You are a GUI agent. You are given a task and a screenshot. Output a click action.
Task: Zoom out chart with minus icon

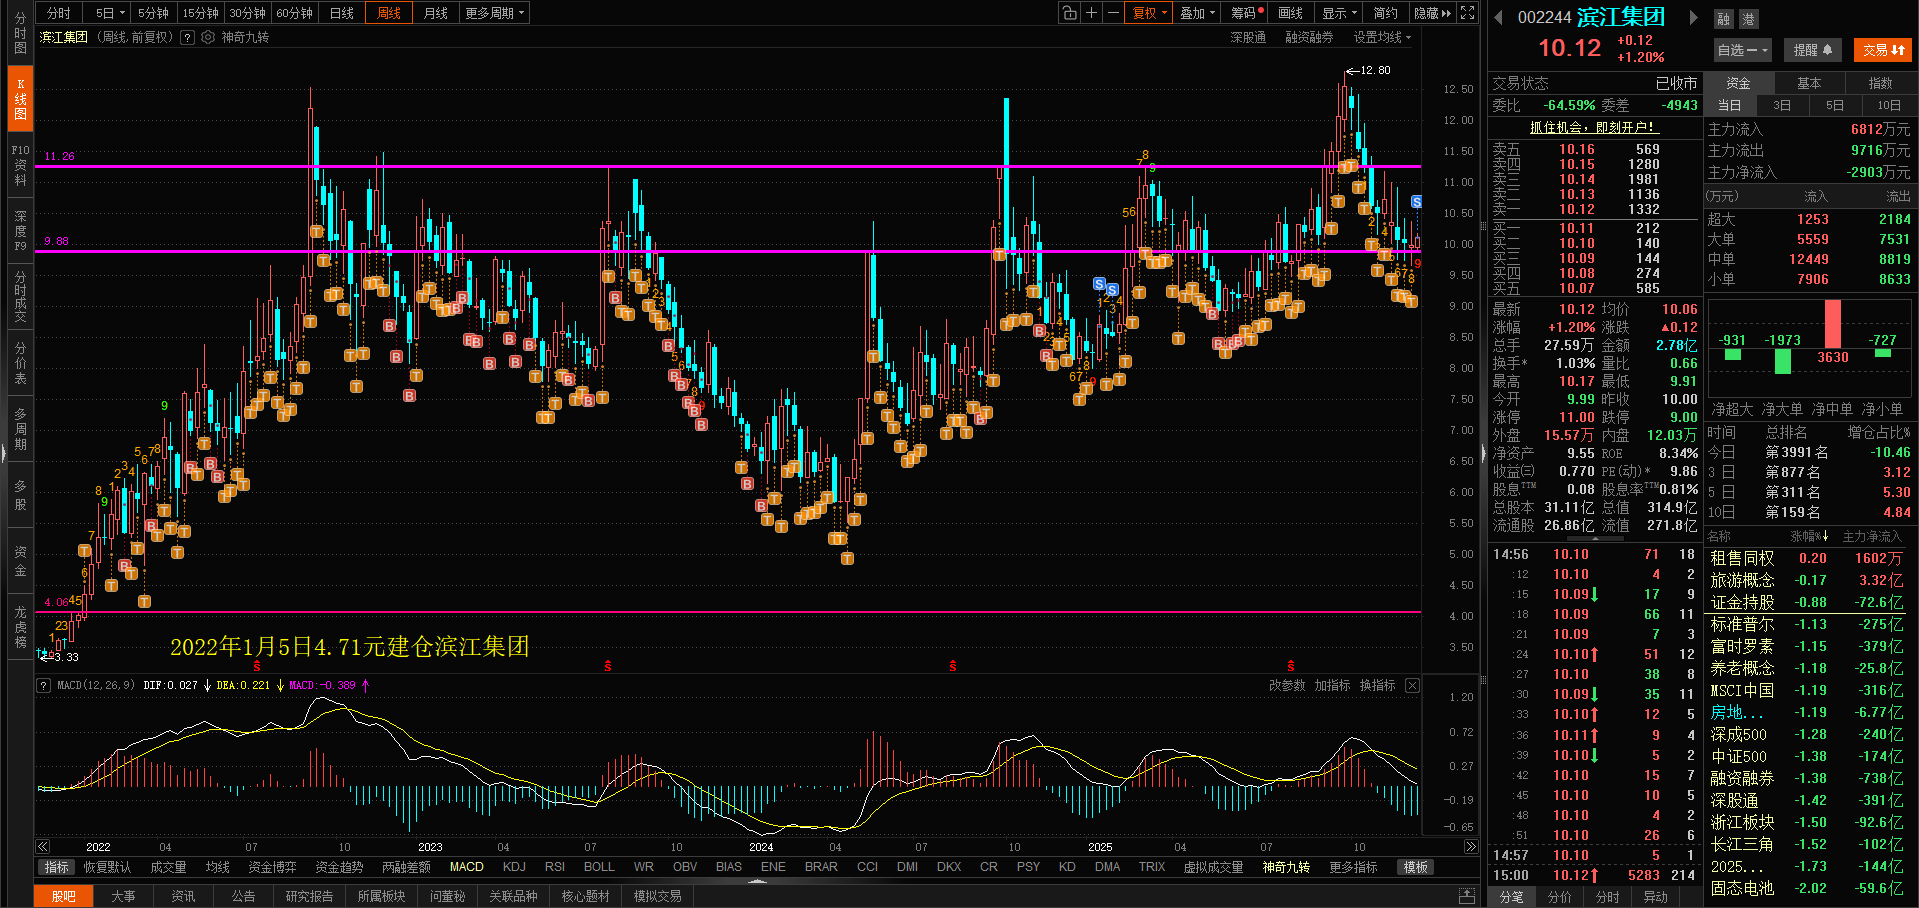point(1113,13)
